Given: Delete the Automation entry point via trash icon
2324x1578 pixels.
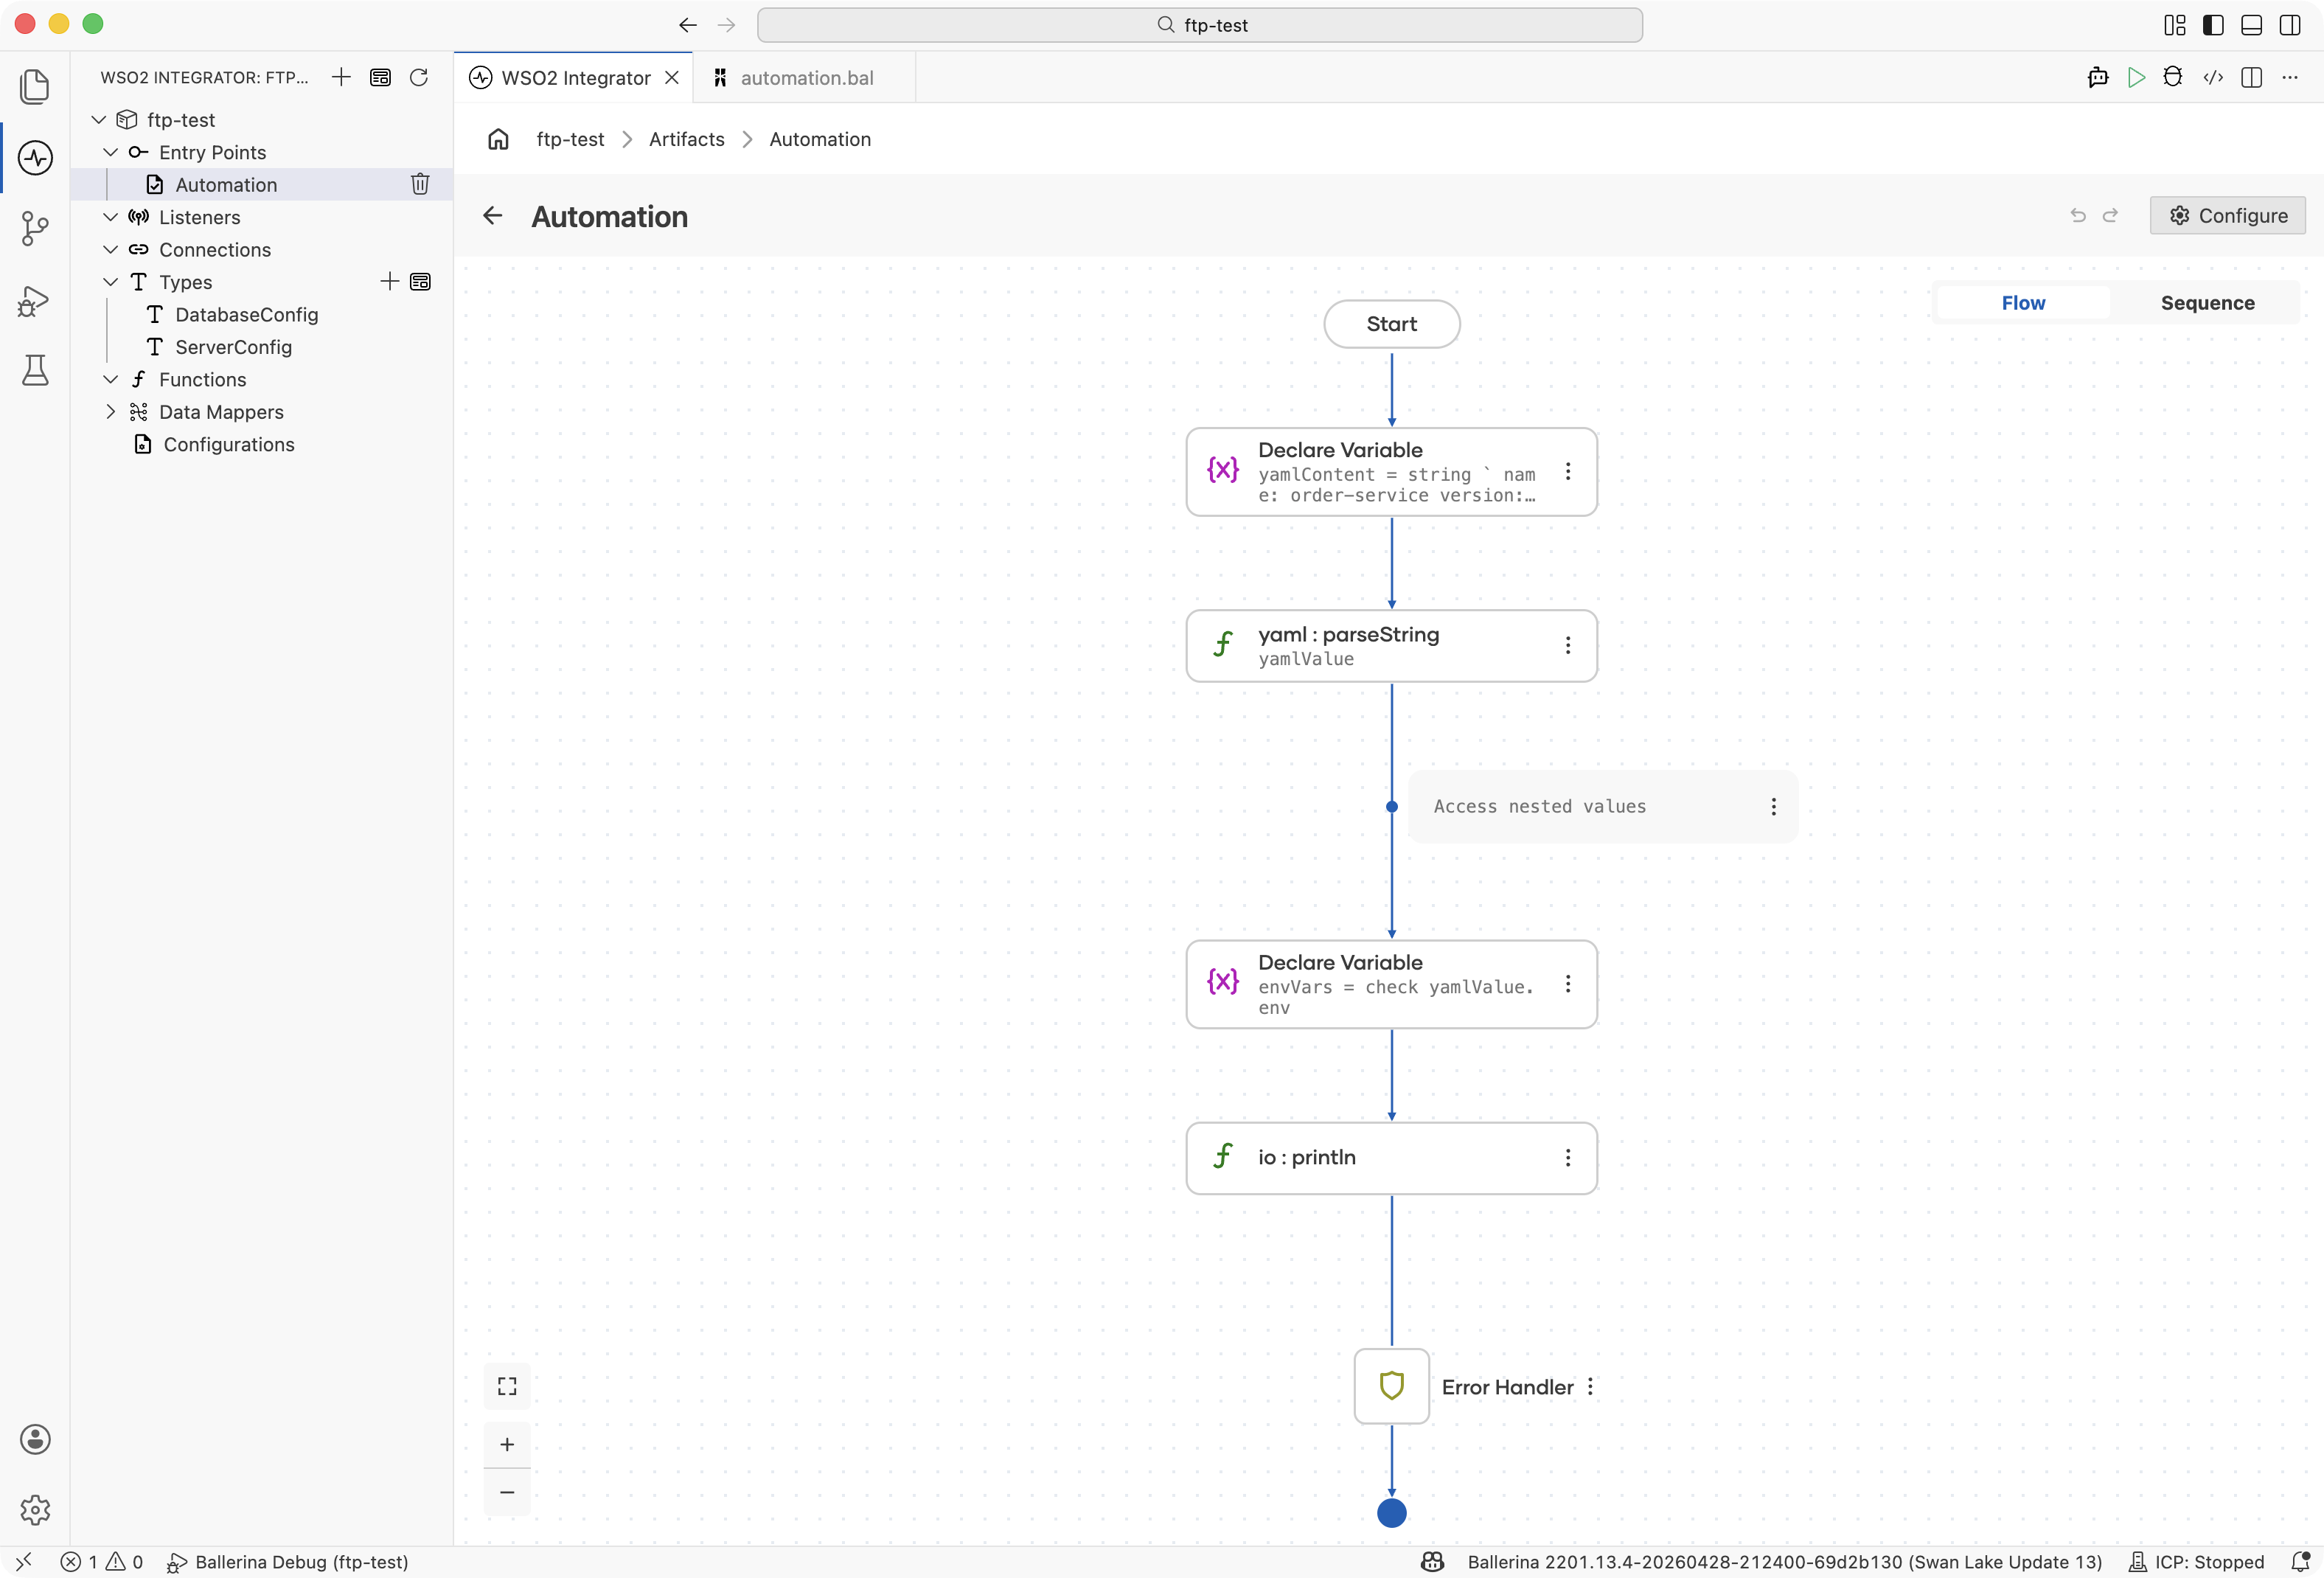Looking at the screenshot, I should click(x=420, y=184).
